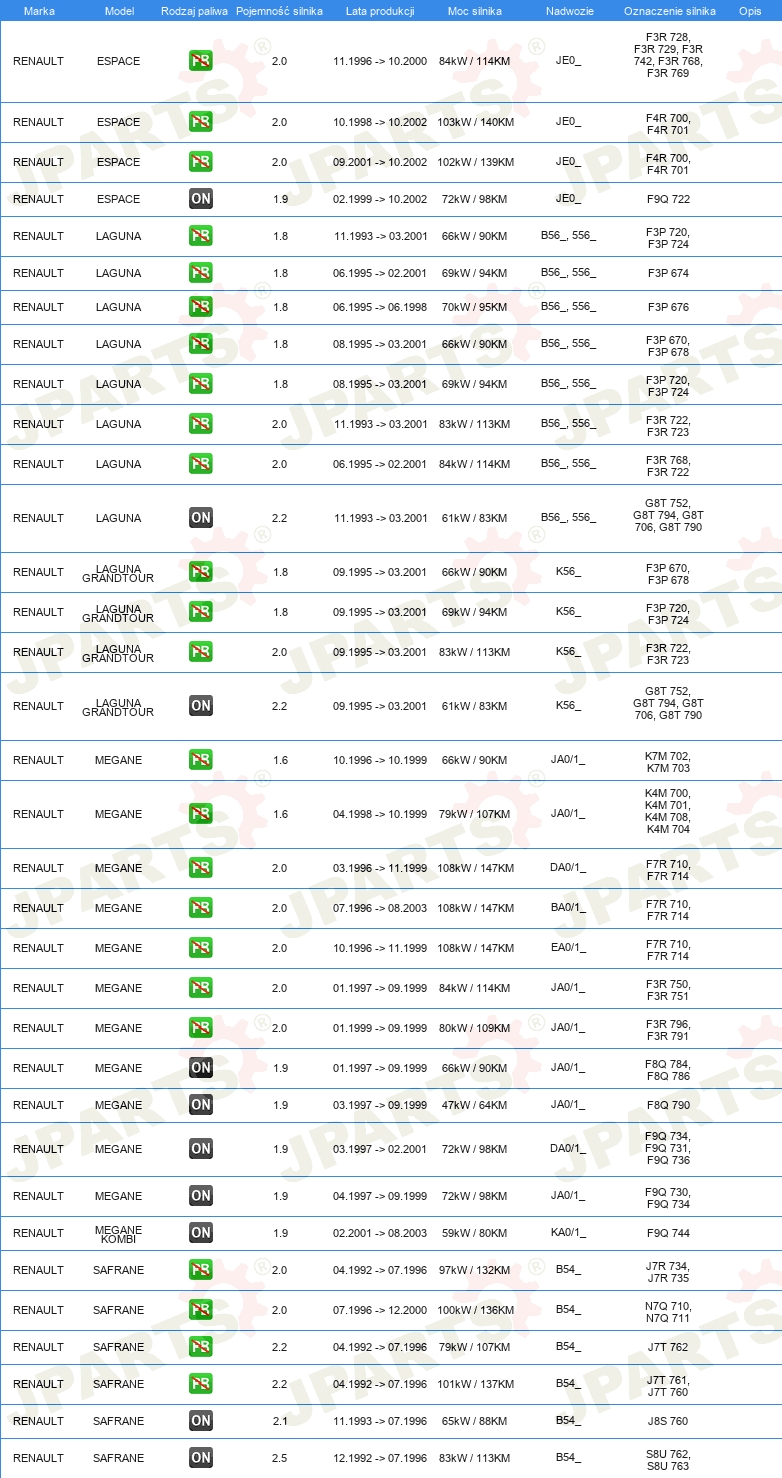Image resolution: width=782 pixels, height=1478 pixels.
Task: Click the petrol icon in Espace F3R 728 row
Action: coord(201,61)
